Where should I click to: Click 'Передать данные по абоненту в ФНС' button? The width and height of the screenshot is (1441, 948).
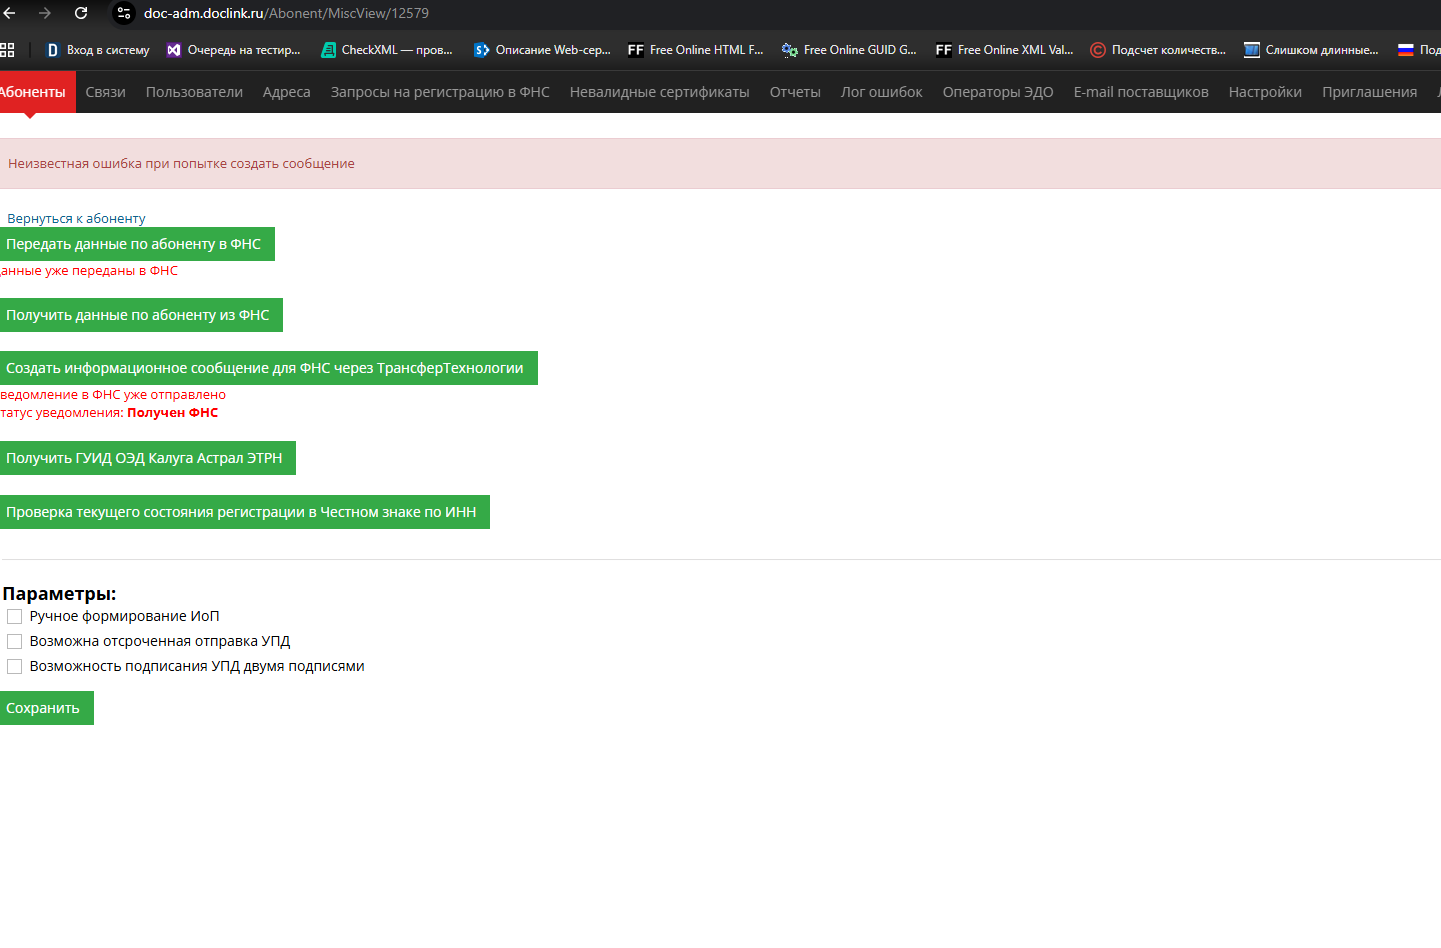click(137, 244)
